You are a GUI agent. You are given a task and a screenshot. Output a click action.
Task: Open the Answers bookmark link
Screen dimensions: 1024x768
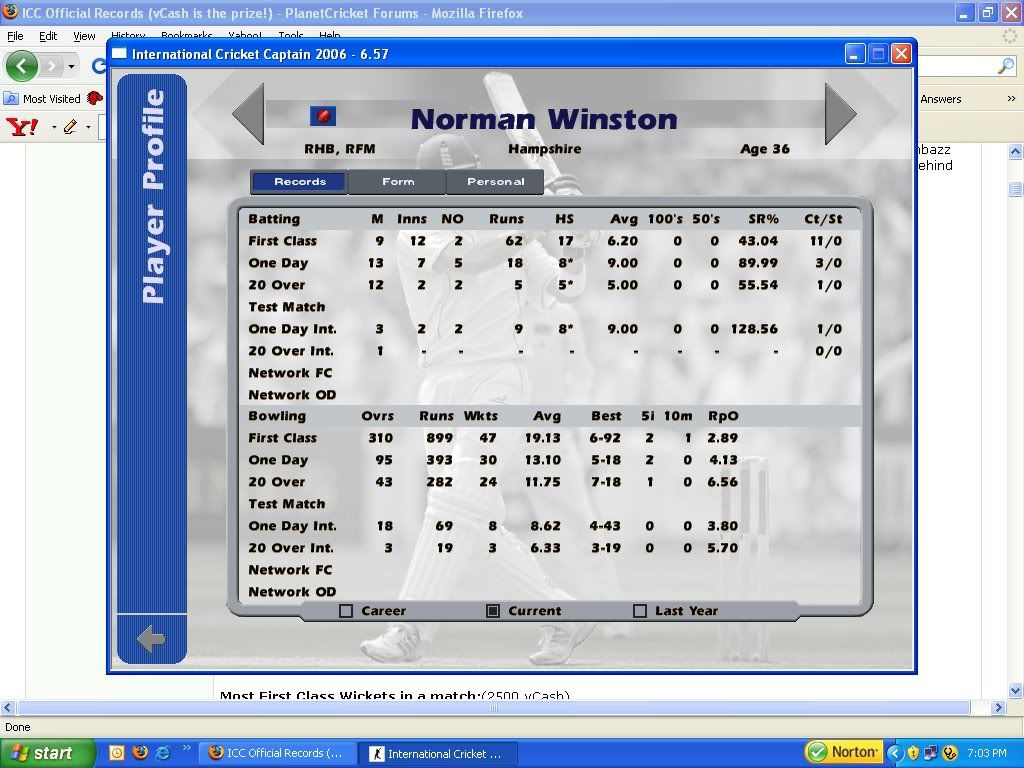940,99
